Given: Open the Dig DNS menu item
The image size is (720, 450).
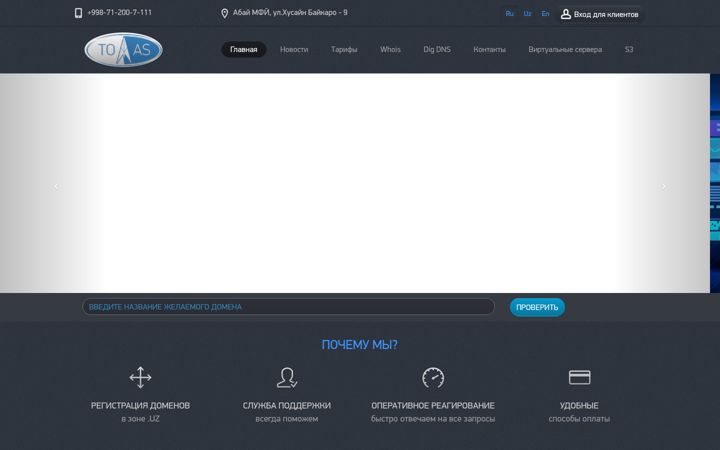Looking at the screenshot, I should [x=437, y=50].
